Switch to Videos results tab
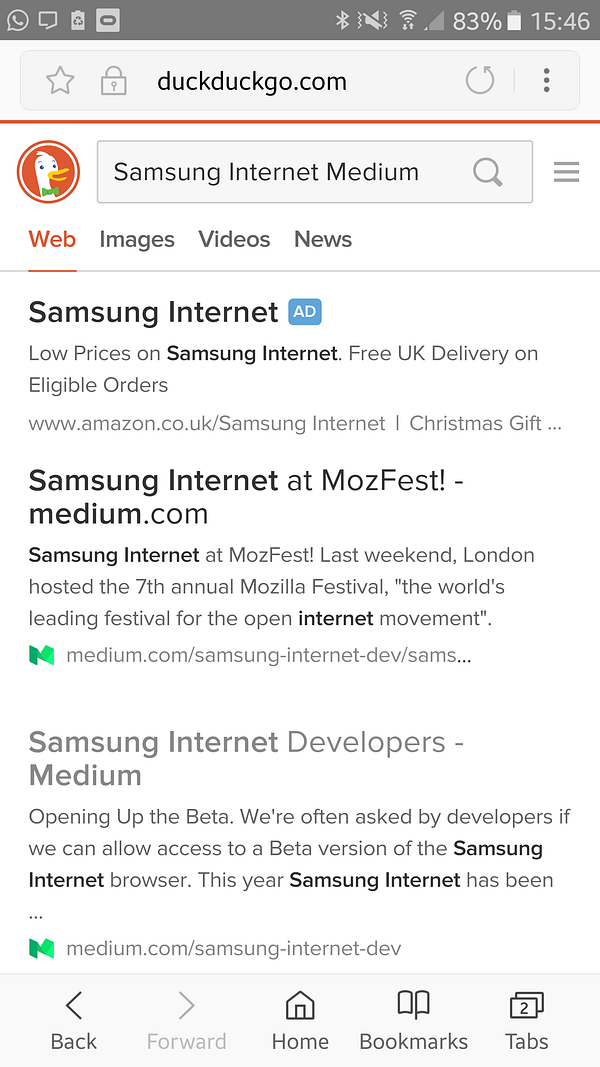The width and height of the screenshot is (600, 1067). click(234, 240)
